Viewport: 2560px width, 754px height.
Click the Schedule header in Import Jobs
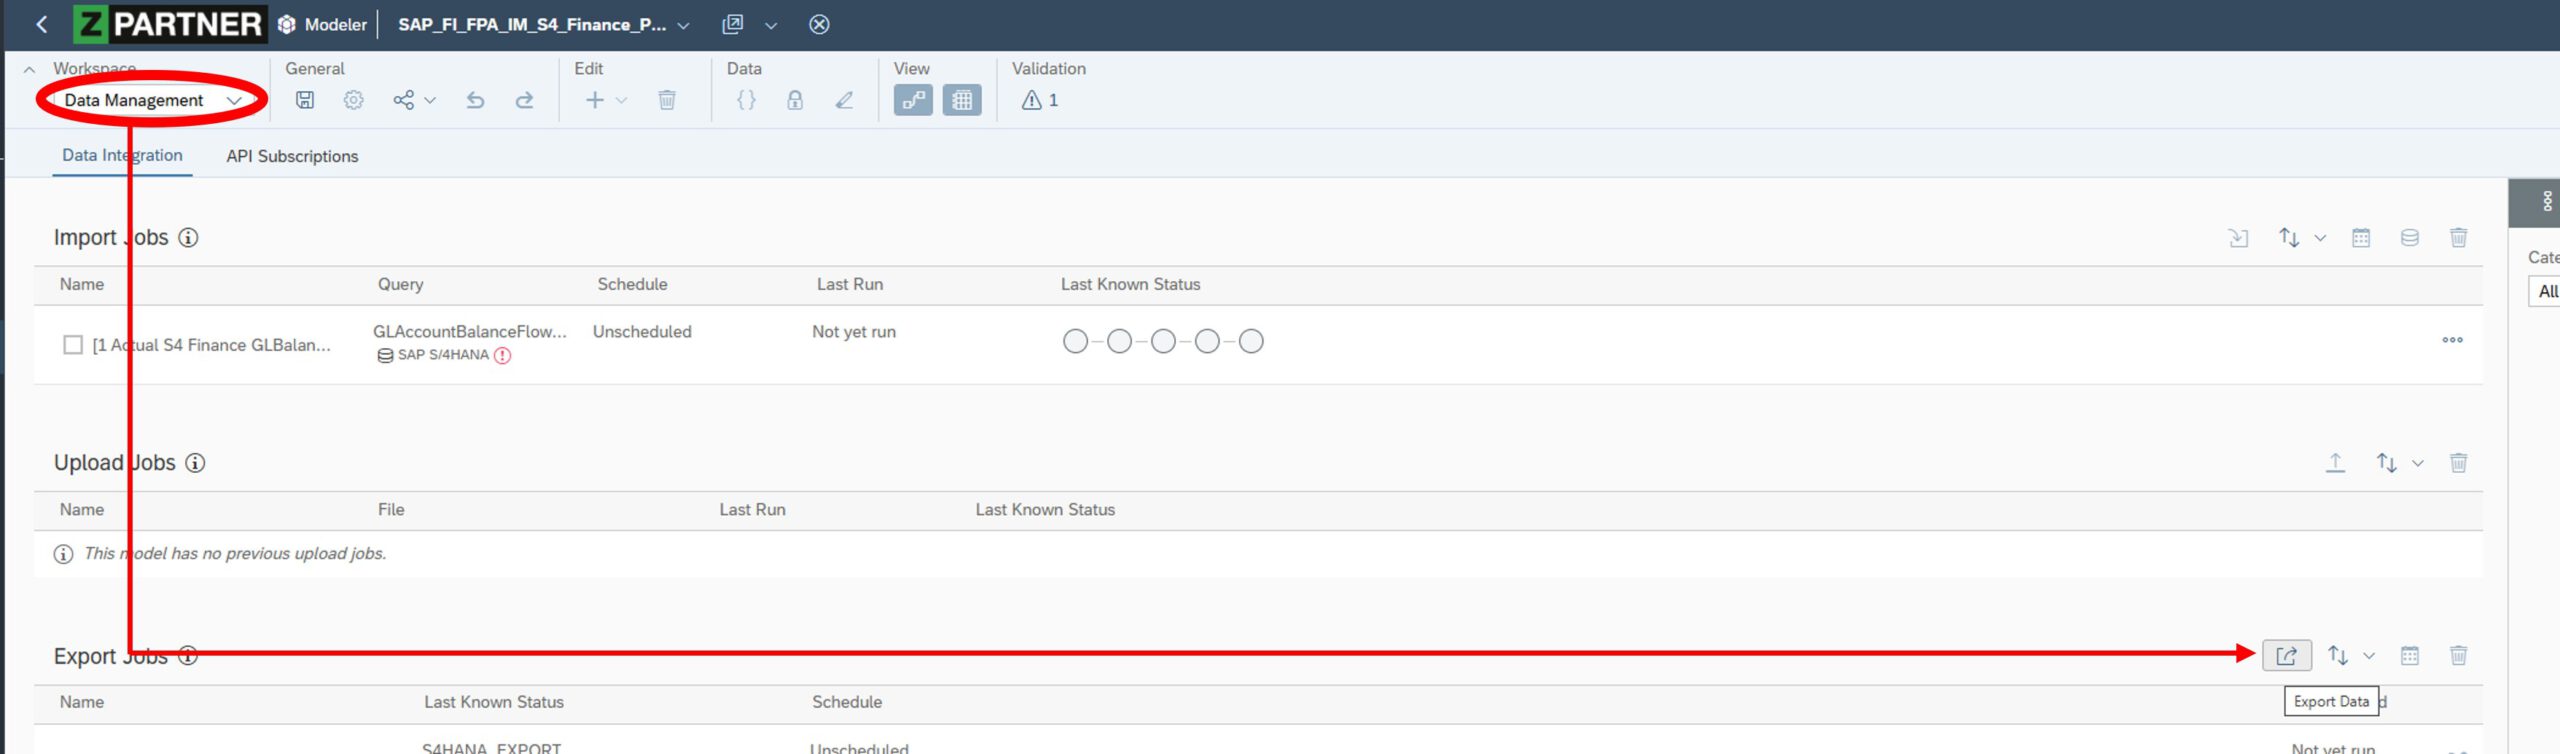click(632, 284)
